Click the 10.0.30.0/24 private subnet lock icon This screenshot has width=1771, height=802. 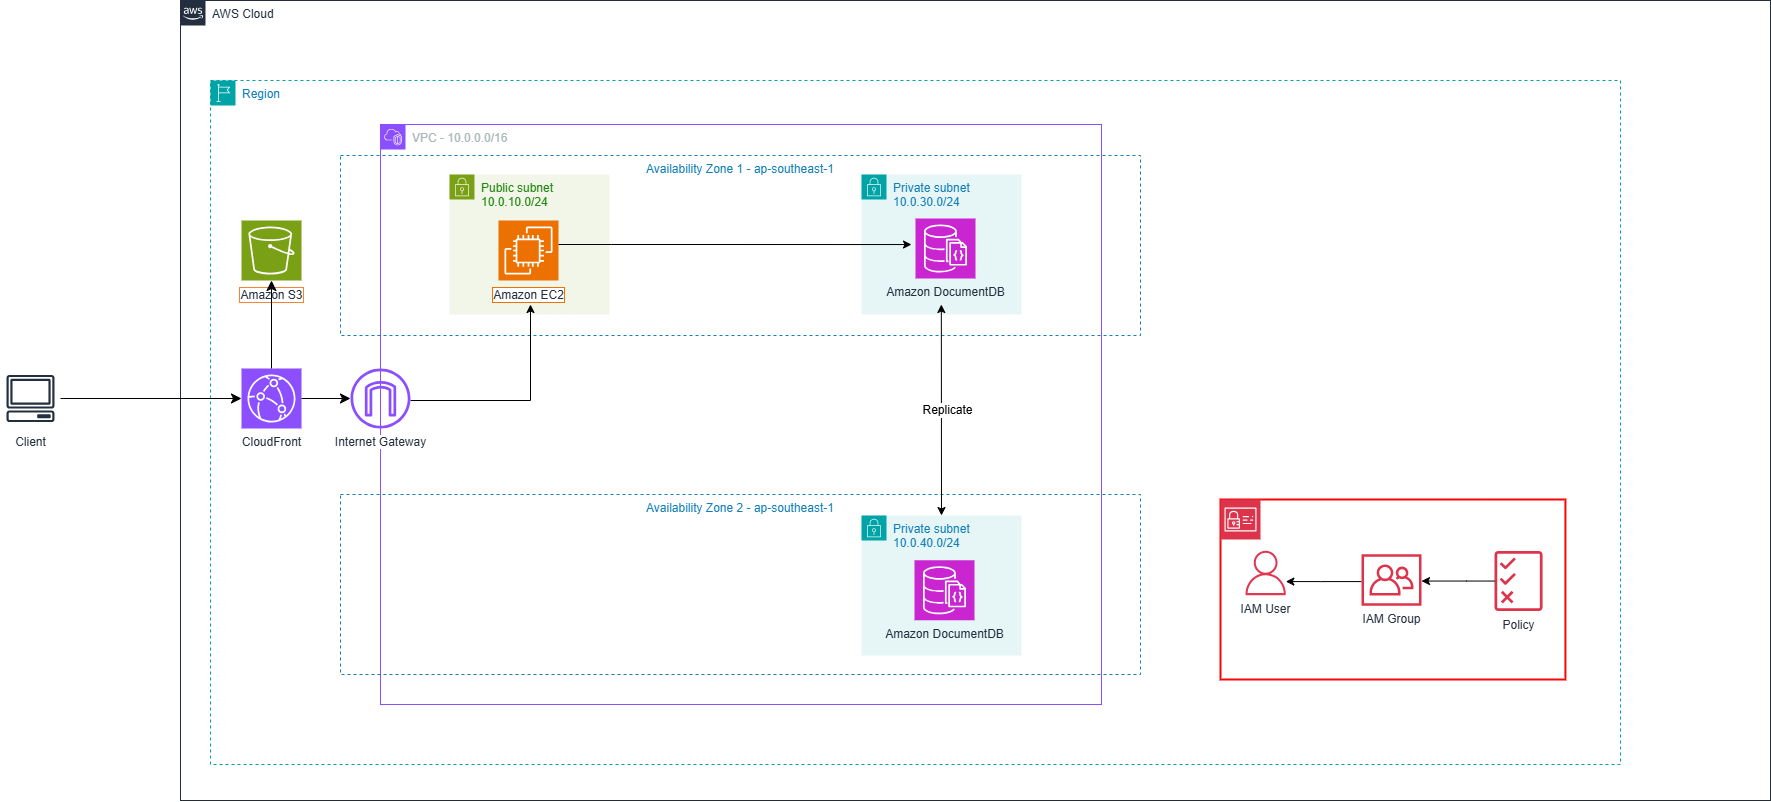874,187
